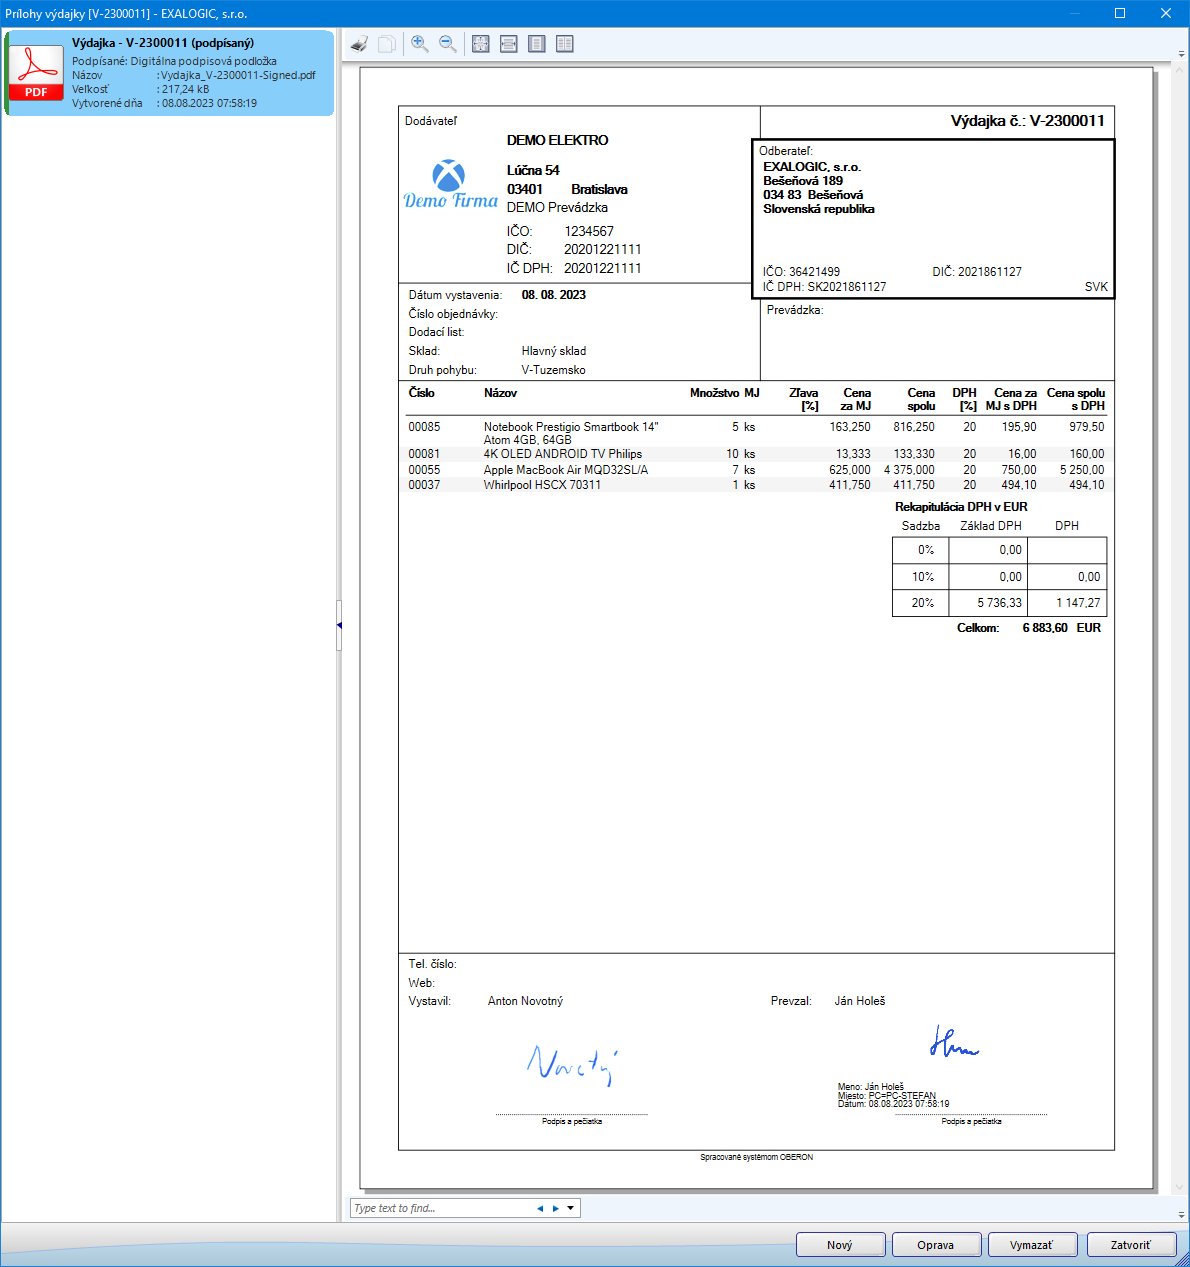This screenshot has height=1267, width=1190.
Task: Fit the whole page in the view
Action: tap(481, 44)
